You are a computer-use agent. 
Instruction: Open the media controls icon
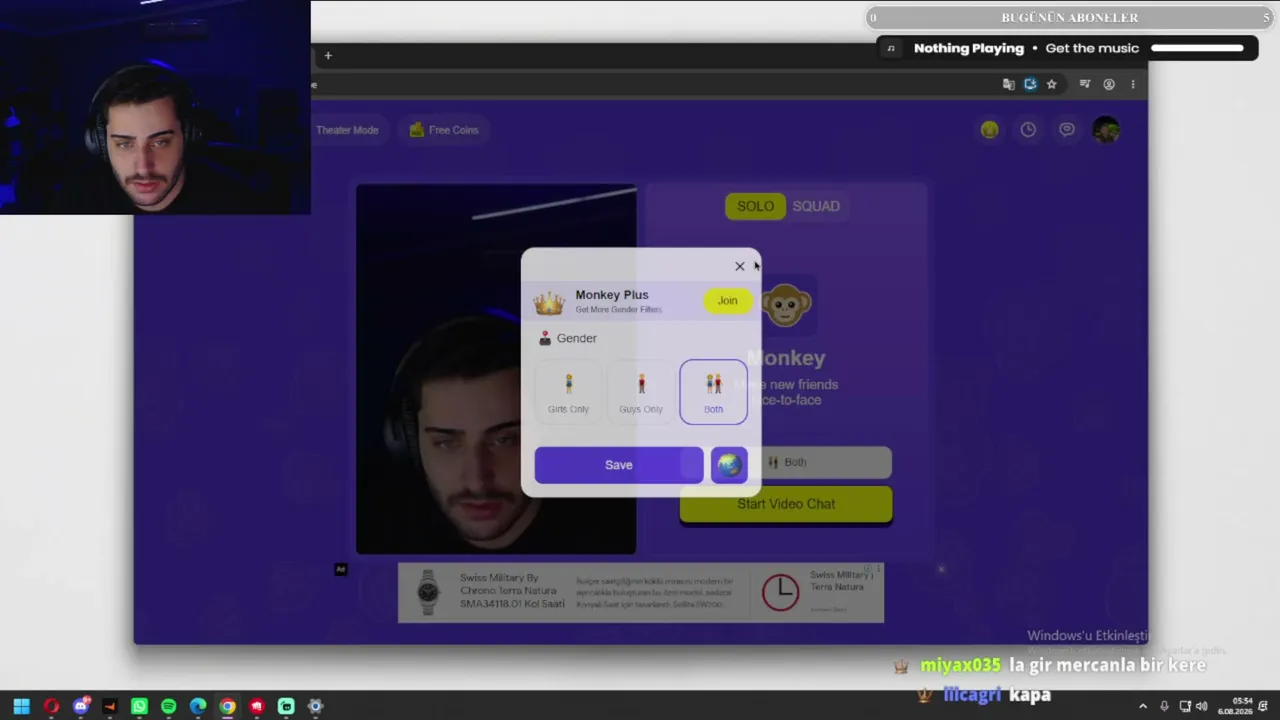coord(1085,85)
